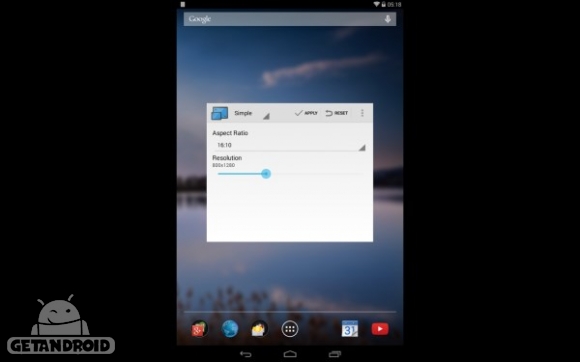Screen dimensions: 580x362
Task: Tap the Android Back navigation button
Action: pyautogui.click(x=246, y=354)
